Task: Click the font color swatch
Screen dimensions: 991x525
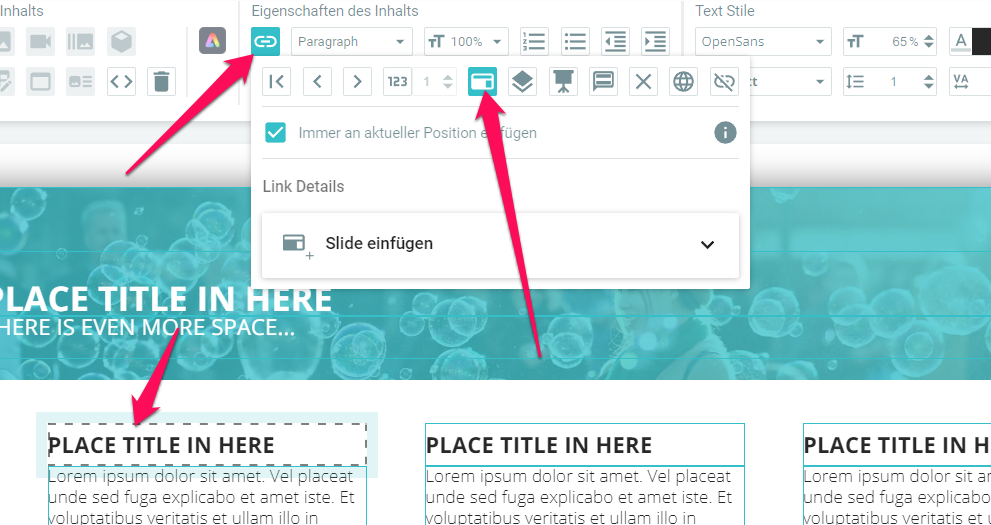Action: tap(970, 42)
